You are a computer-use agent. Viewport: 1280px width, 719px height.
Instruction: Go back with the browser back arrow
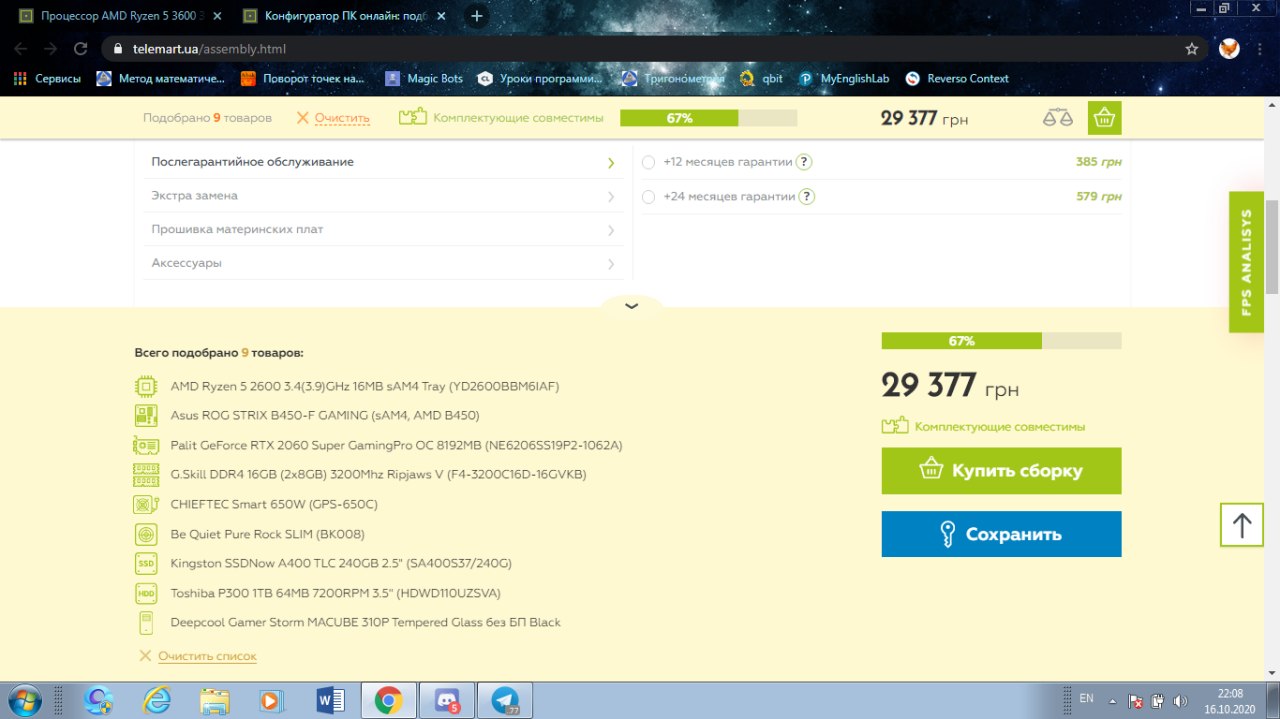[x=22, y=48]
